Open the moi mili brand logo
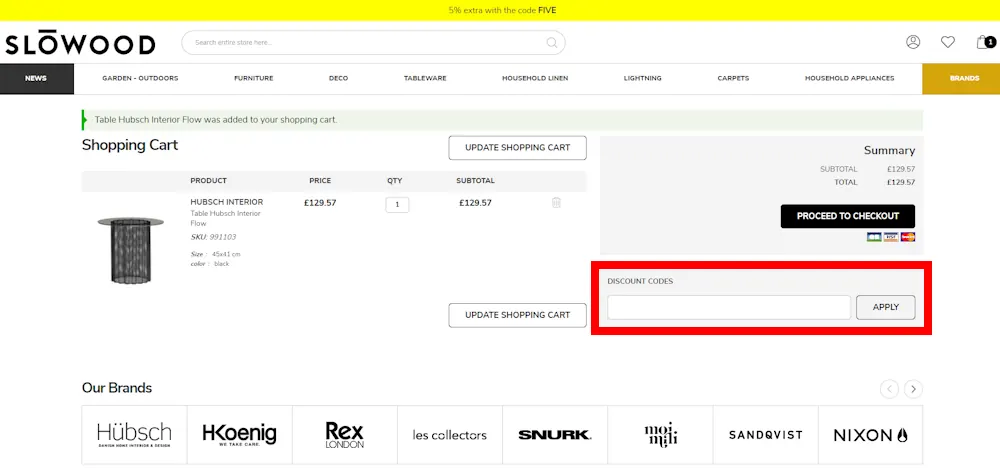The height and width of the screenshot is (468, 1000). [660, 435]
